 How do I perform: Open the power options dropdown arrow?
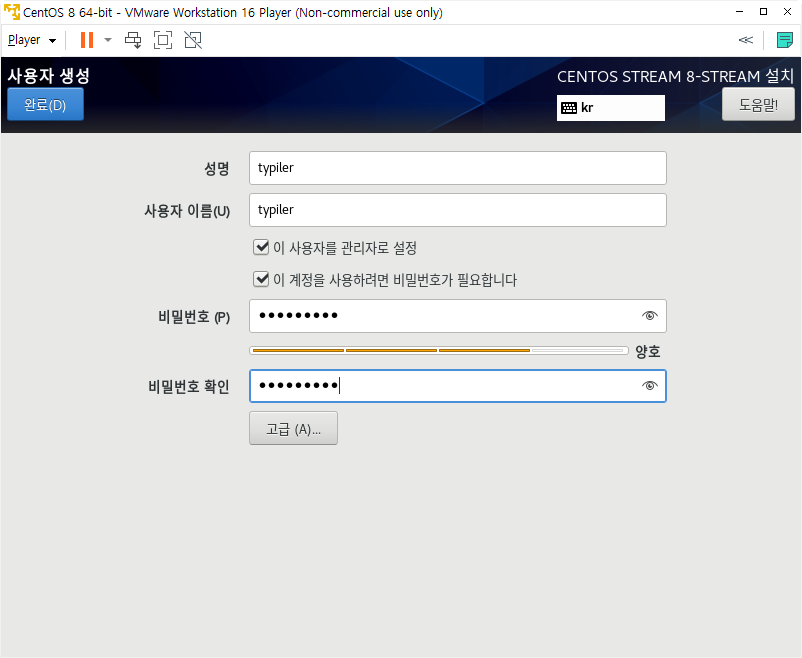(x=107, y=40)
